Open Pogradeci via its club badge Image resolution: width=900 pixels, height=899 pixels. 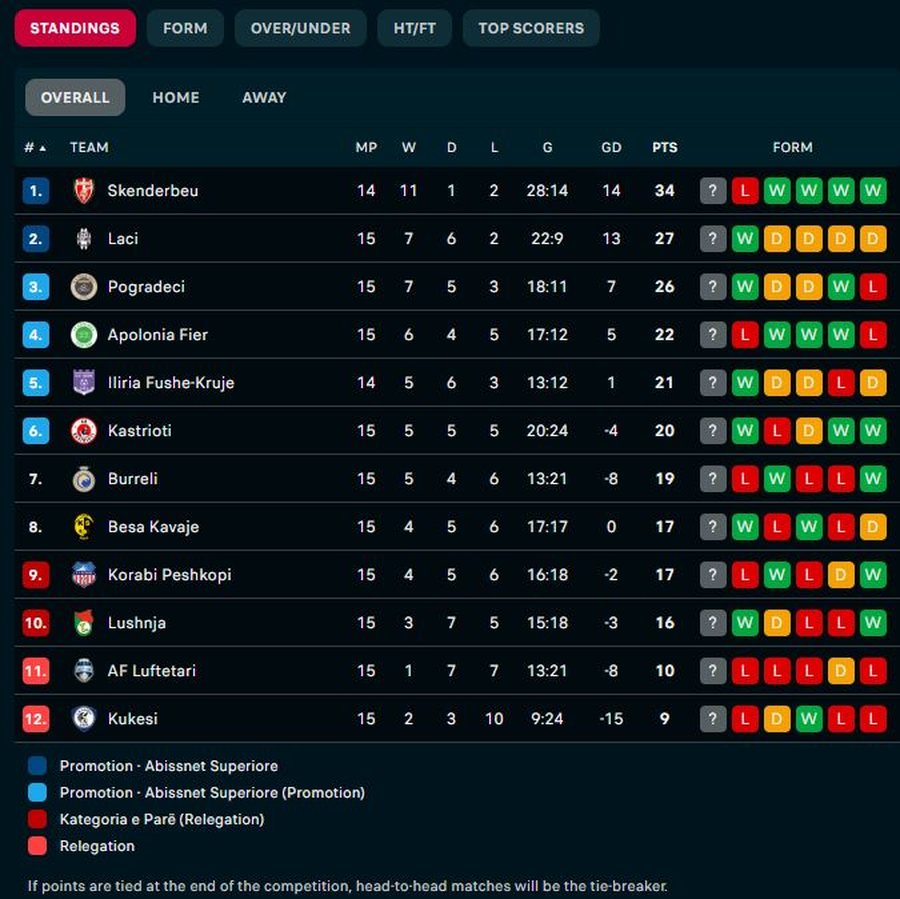[x=84, y=286]
